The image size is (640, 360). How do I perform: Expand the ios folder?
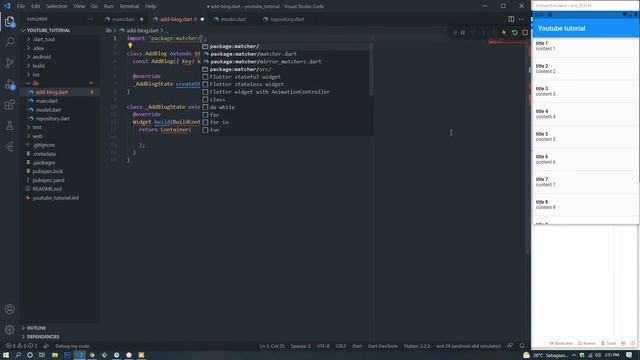click(x=36, y=75)
